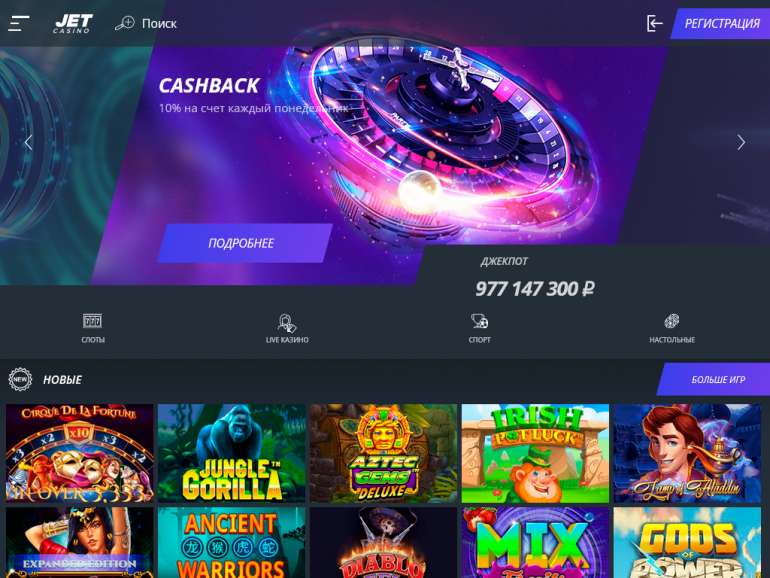Open the Cirque De La Fortune game
Viewport: 770px width, 578px height.
(80, 453)
